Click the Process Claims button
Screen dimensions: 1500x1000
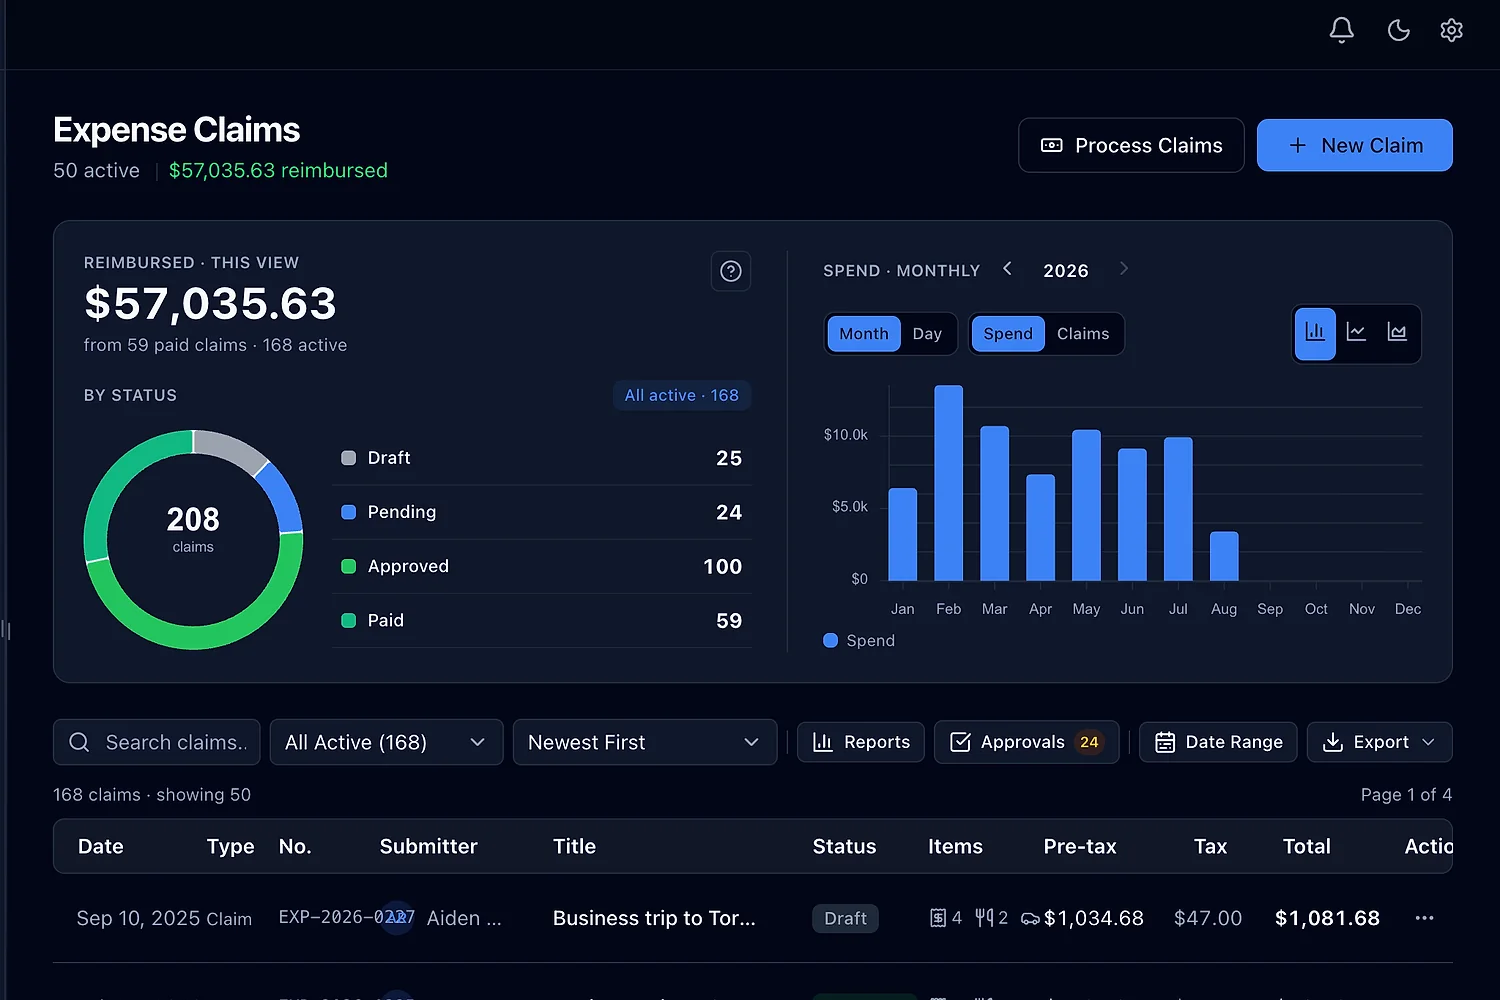click(1131, 145)
